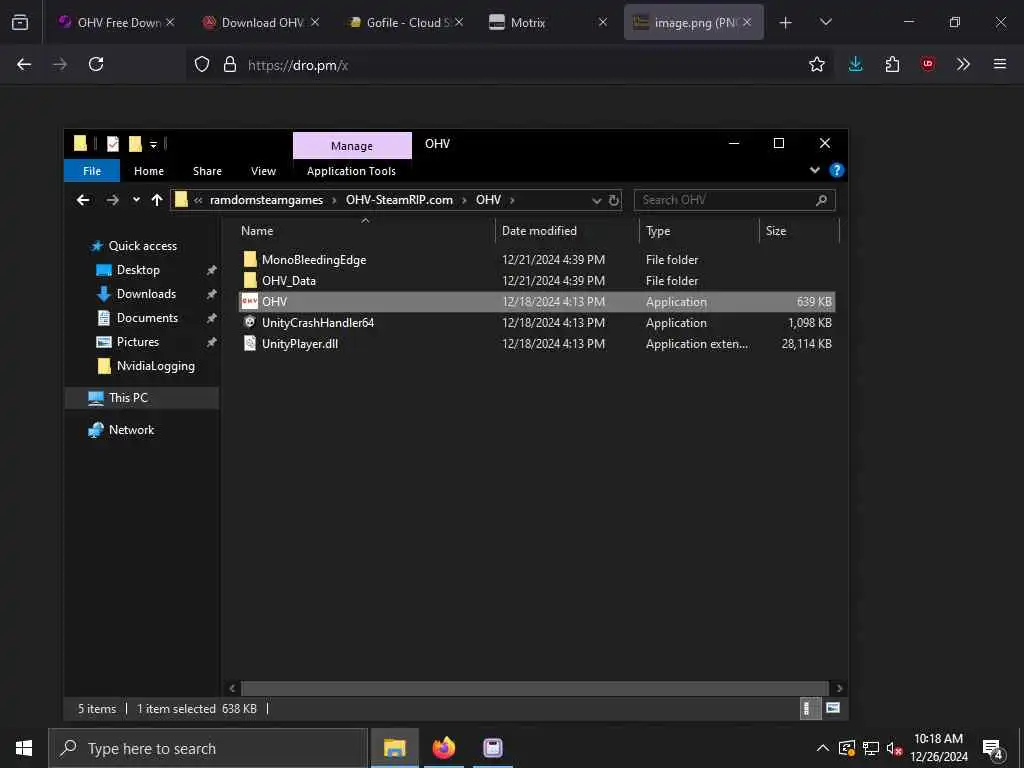Image resolution: width=1024 pixels, height=768 pixels.
Task: Click OHV-SteamRIP.com in the breadcrumb path
Action: point(399,200)
